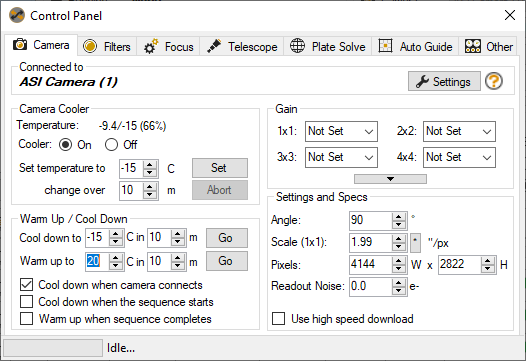Increase the Set temperature stepper
Screen dimensions: 526x361
coord(150,164)
